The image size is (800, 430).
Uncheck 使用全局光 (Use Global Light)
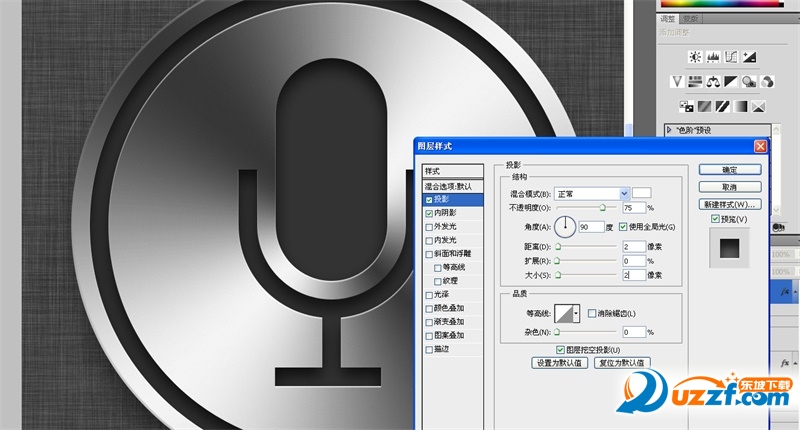(624, 227)
